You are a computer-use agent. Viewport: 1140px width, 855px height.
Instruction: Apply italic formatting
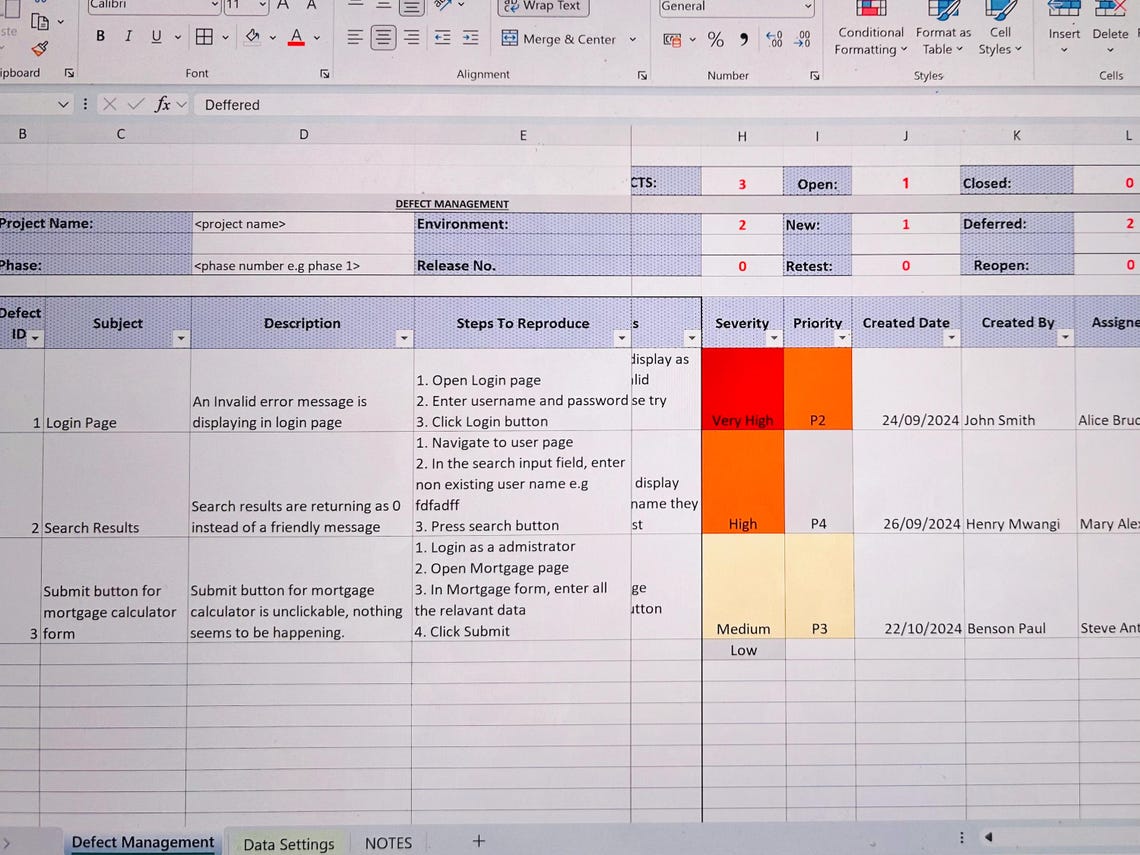pos(128,35)
